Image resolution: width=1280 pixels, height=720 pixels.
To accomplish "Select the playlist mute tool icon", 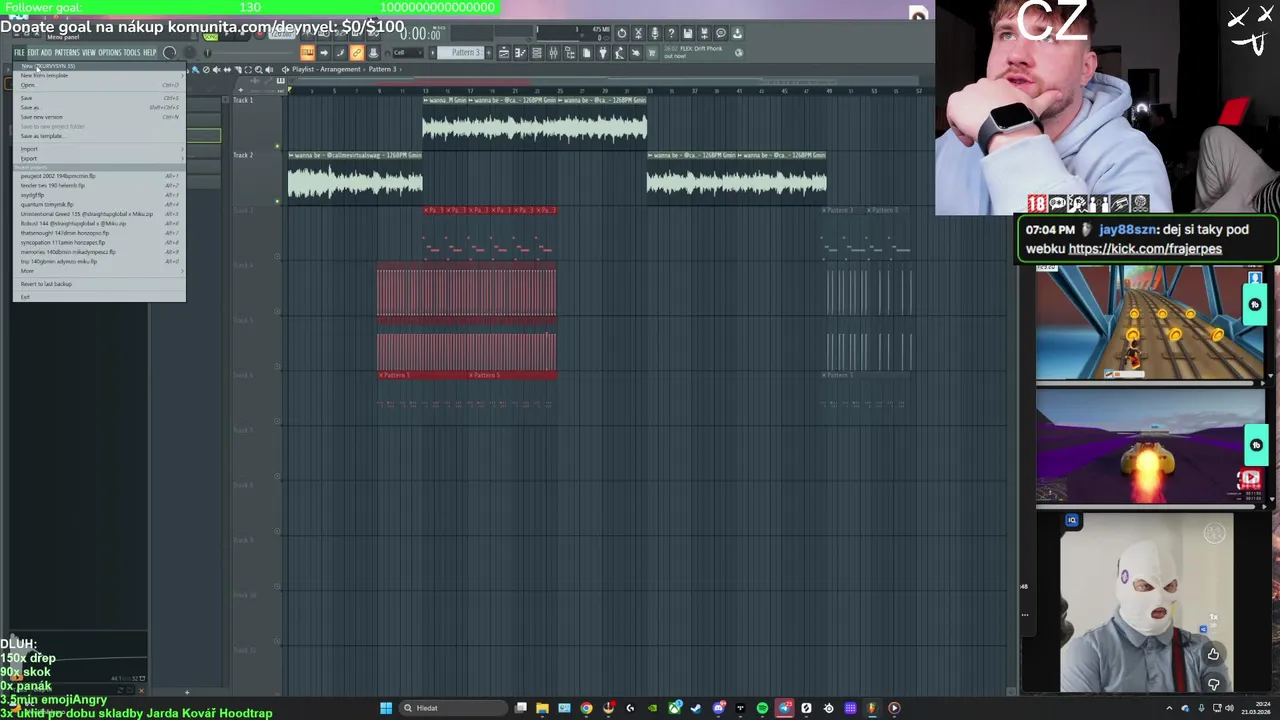I will click(217, 70).
